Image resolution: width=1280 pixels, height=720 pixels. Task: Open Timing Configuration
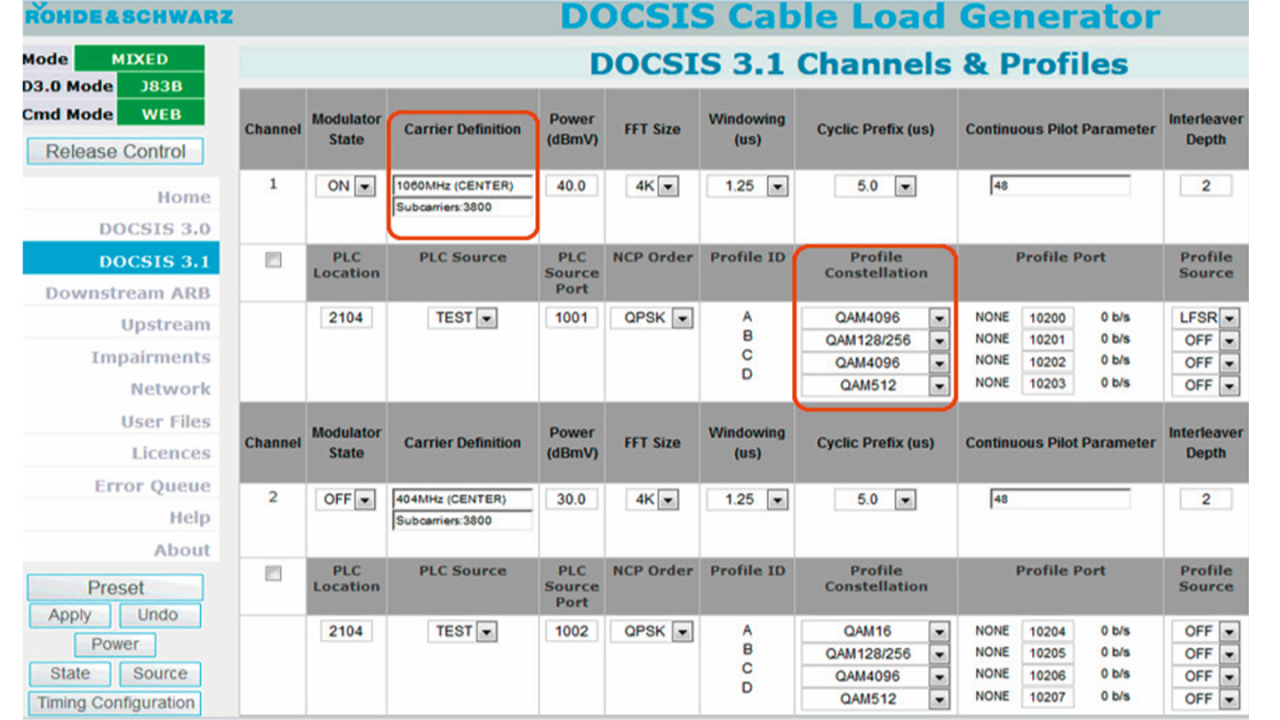tap(115, 703)
